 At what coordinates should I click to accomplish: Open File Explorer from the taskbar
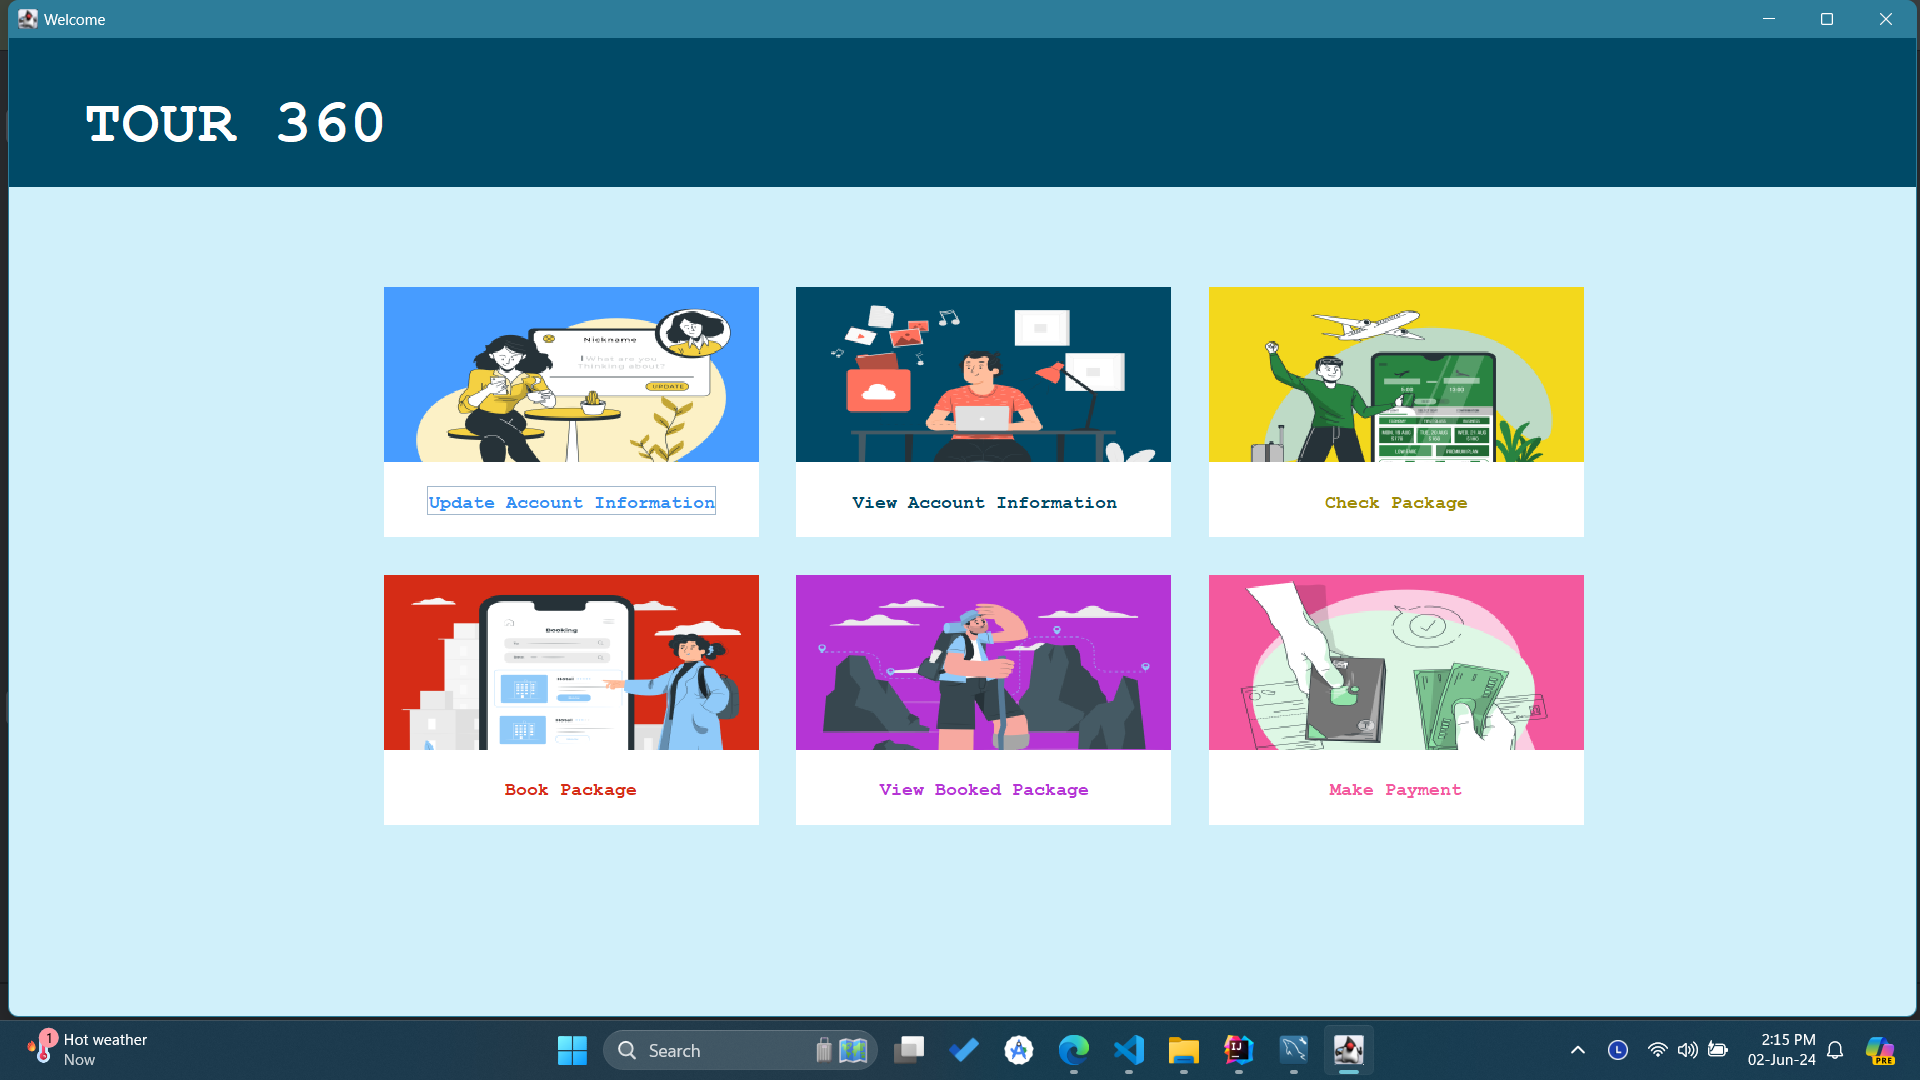[1184, 1050]
